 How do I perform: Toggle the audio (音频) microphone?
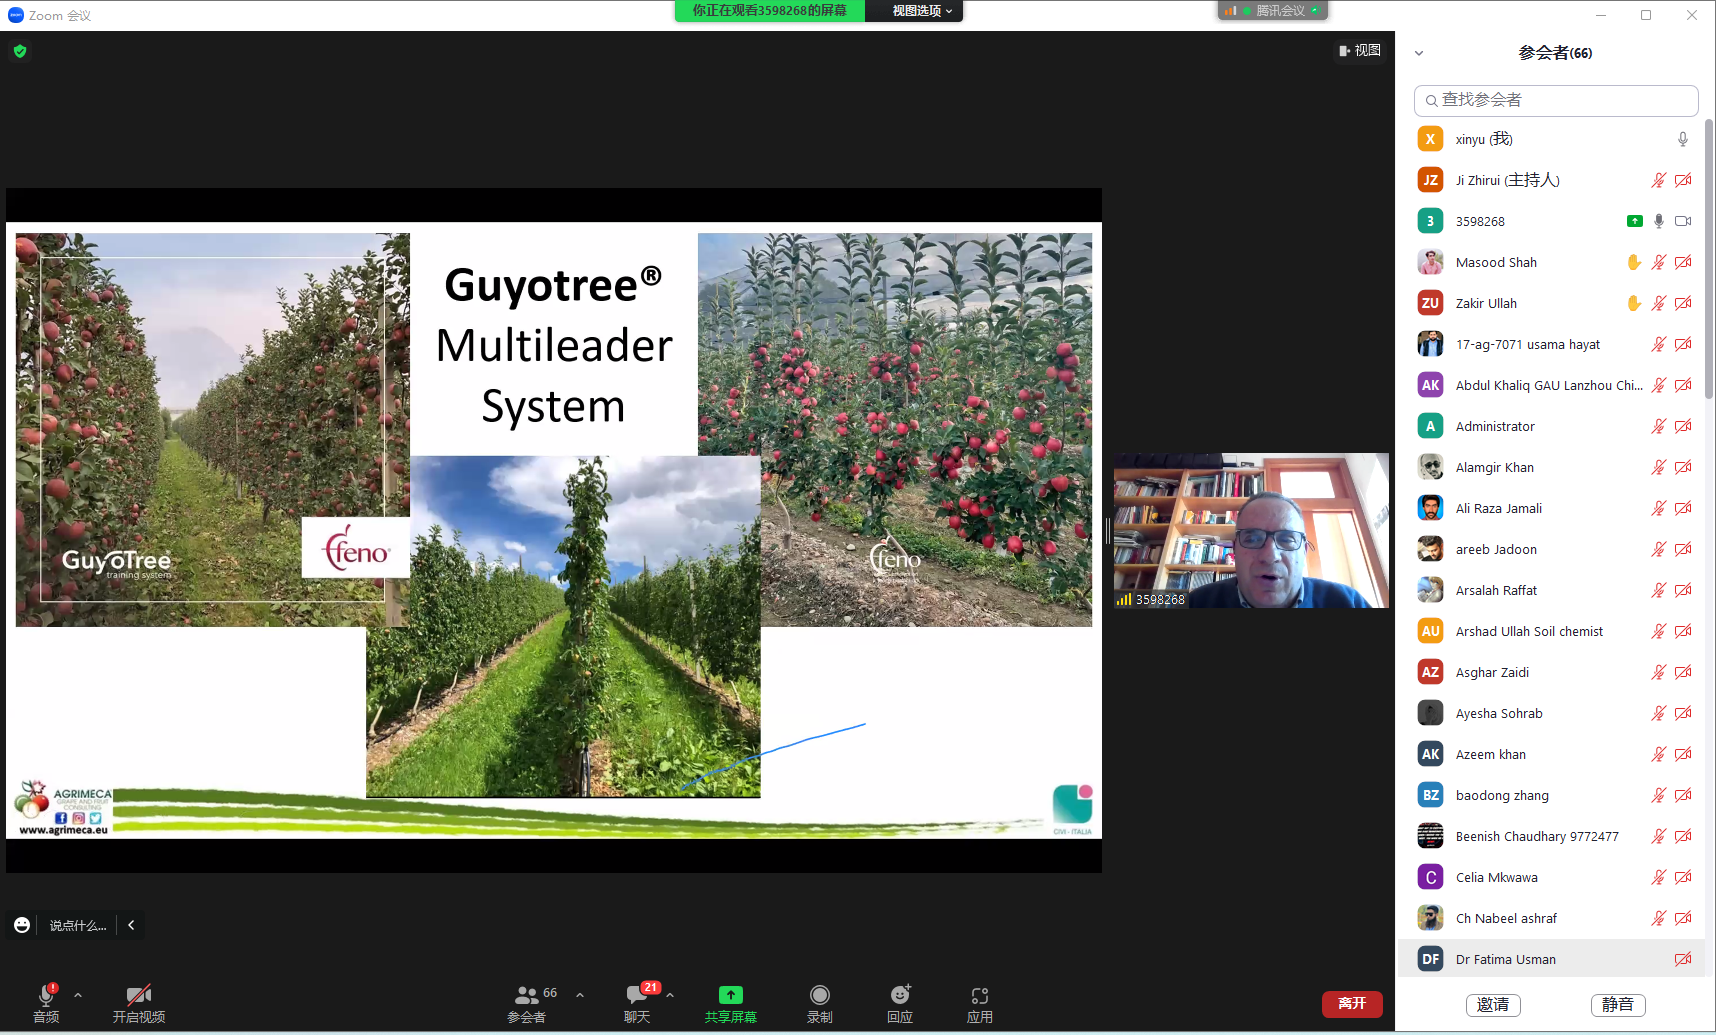[46, 995]
